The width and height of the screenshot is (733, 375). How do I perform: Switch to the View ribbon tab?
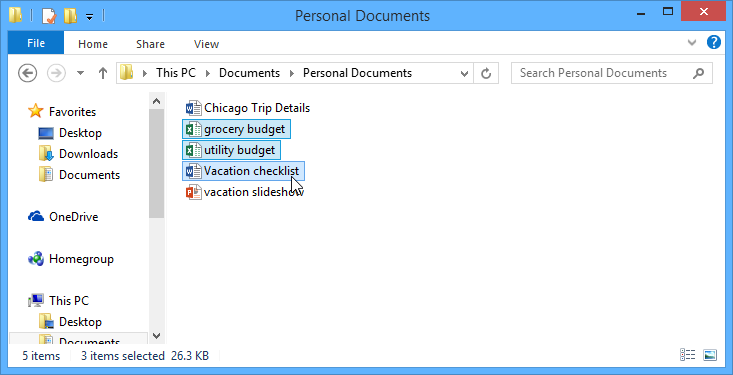click(206, 44)
